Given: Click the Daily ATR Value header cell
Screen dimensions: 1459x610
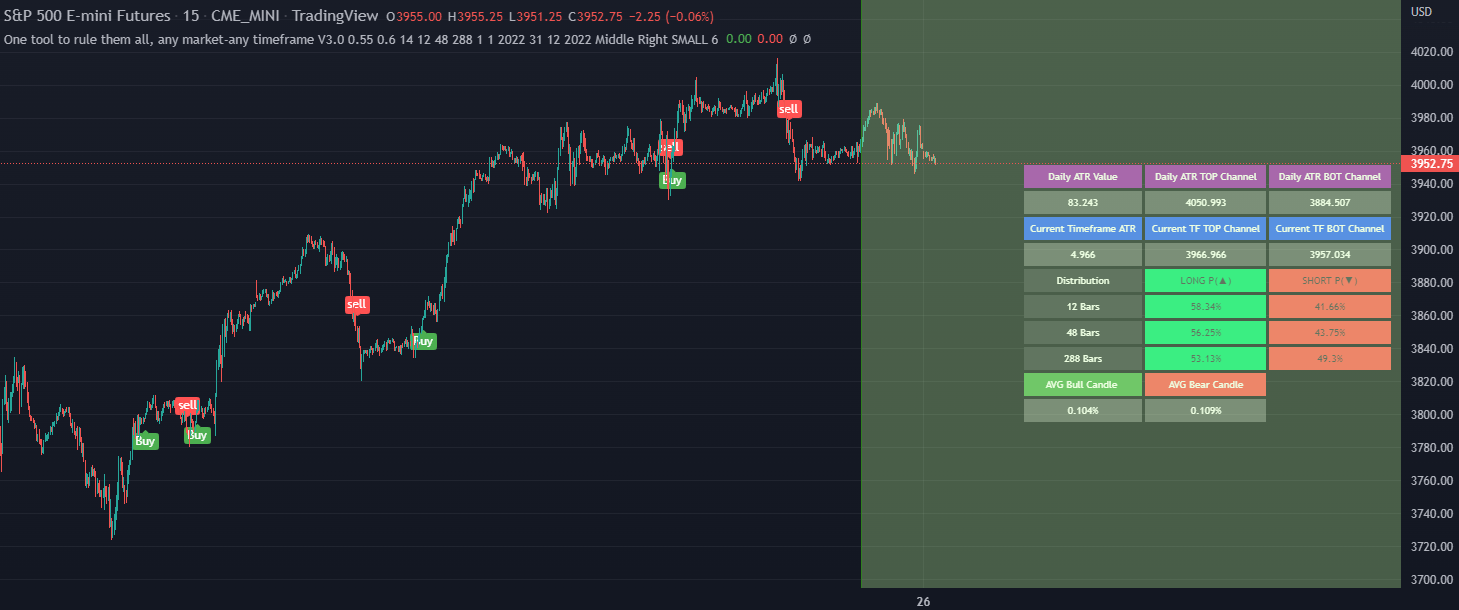Looking at the screenshot, I should coord(1082,177).
